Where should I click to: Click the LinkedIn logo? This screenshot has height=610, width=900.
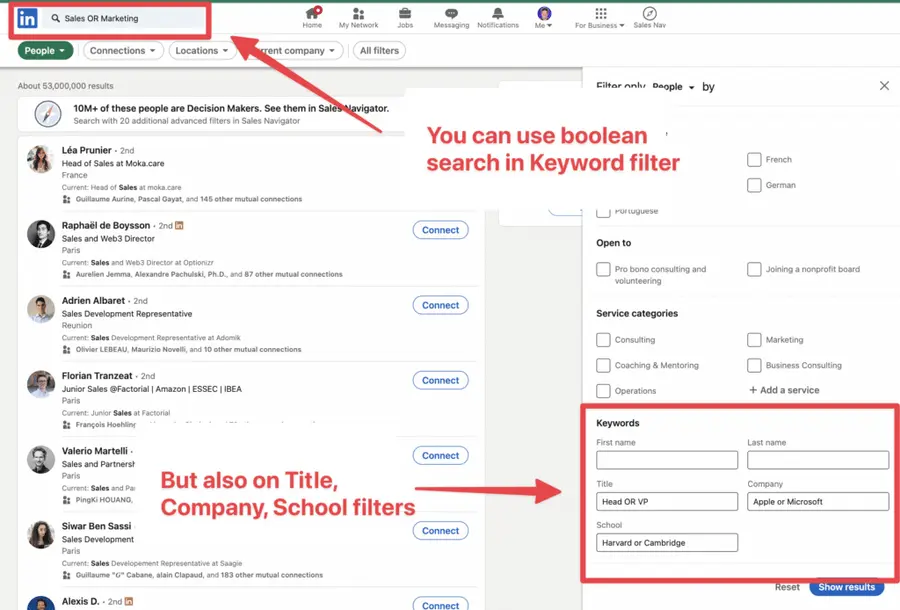[x=27, y=18]
